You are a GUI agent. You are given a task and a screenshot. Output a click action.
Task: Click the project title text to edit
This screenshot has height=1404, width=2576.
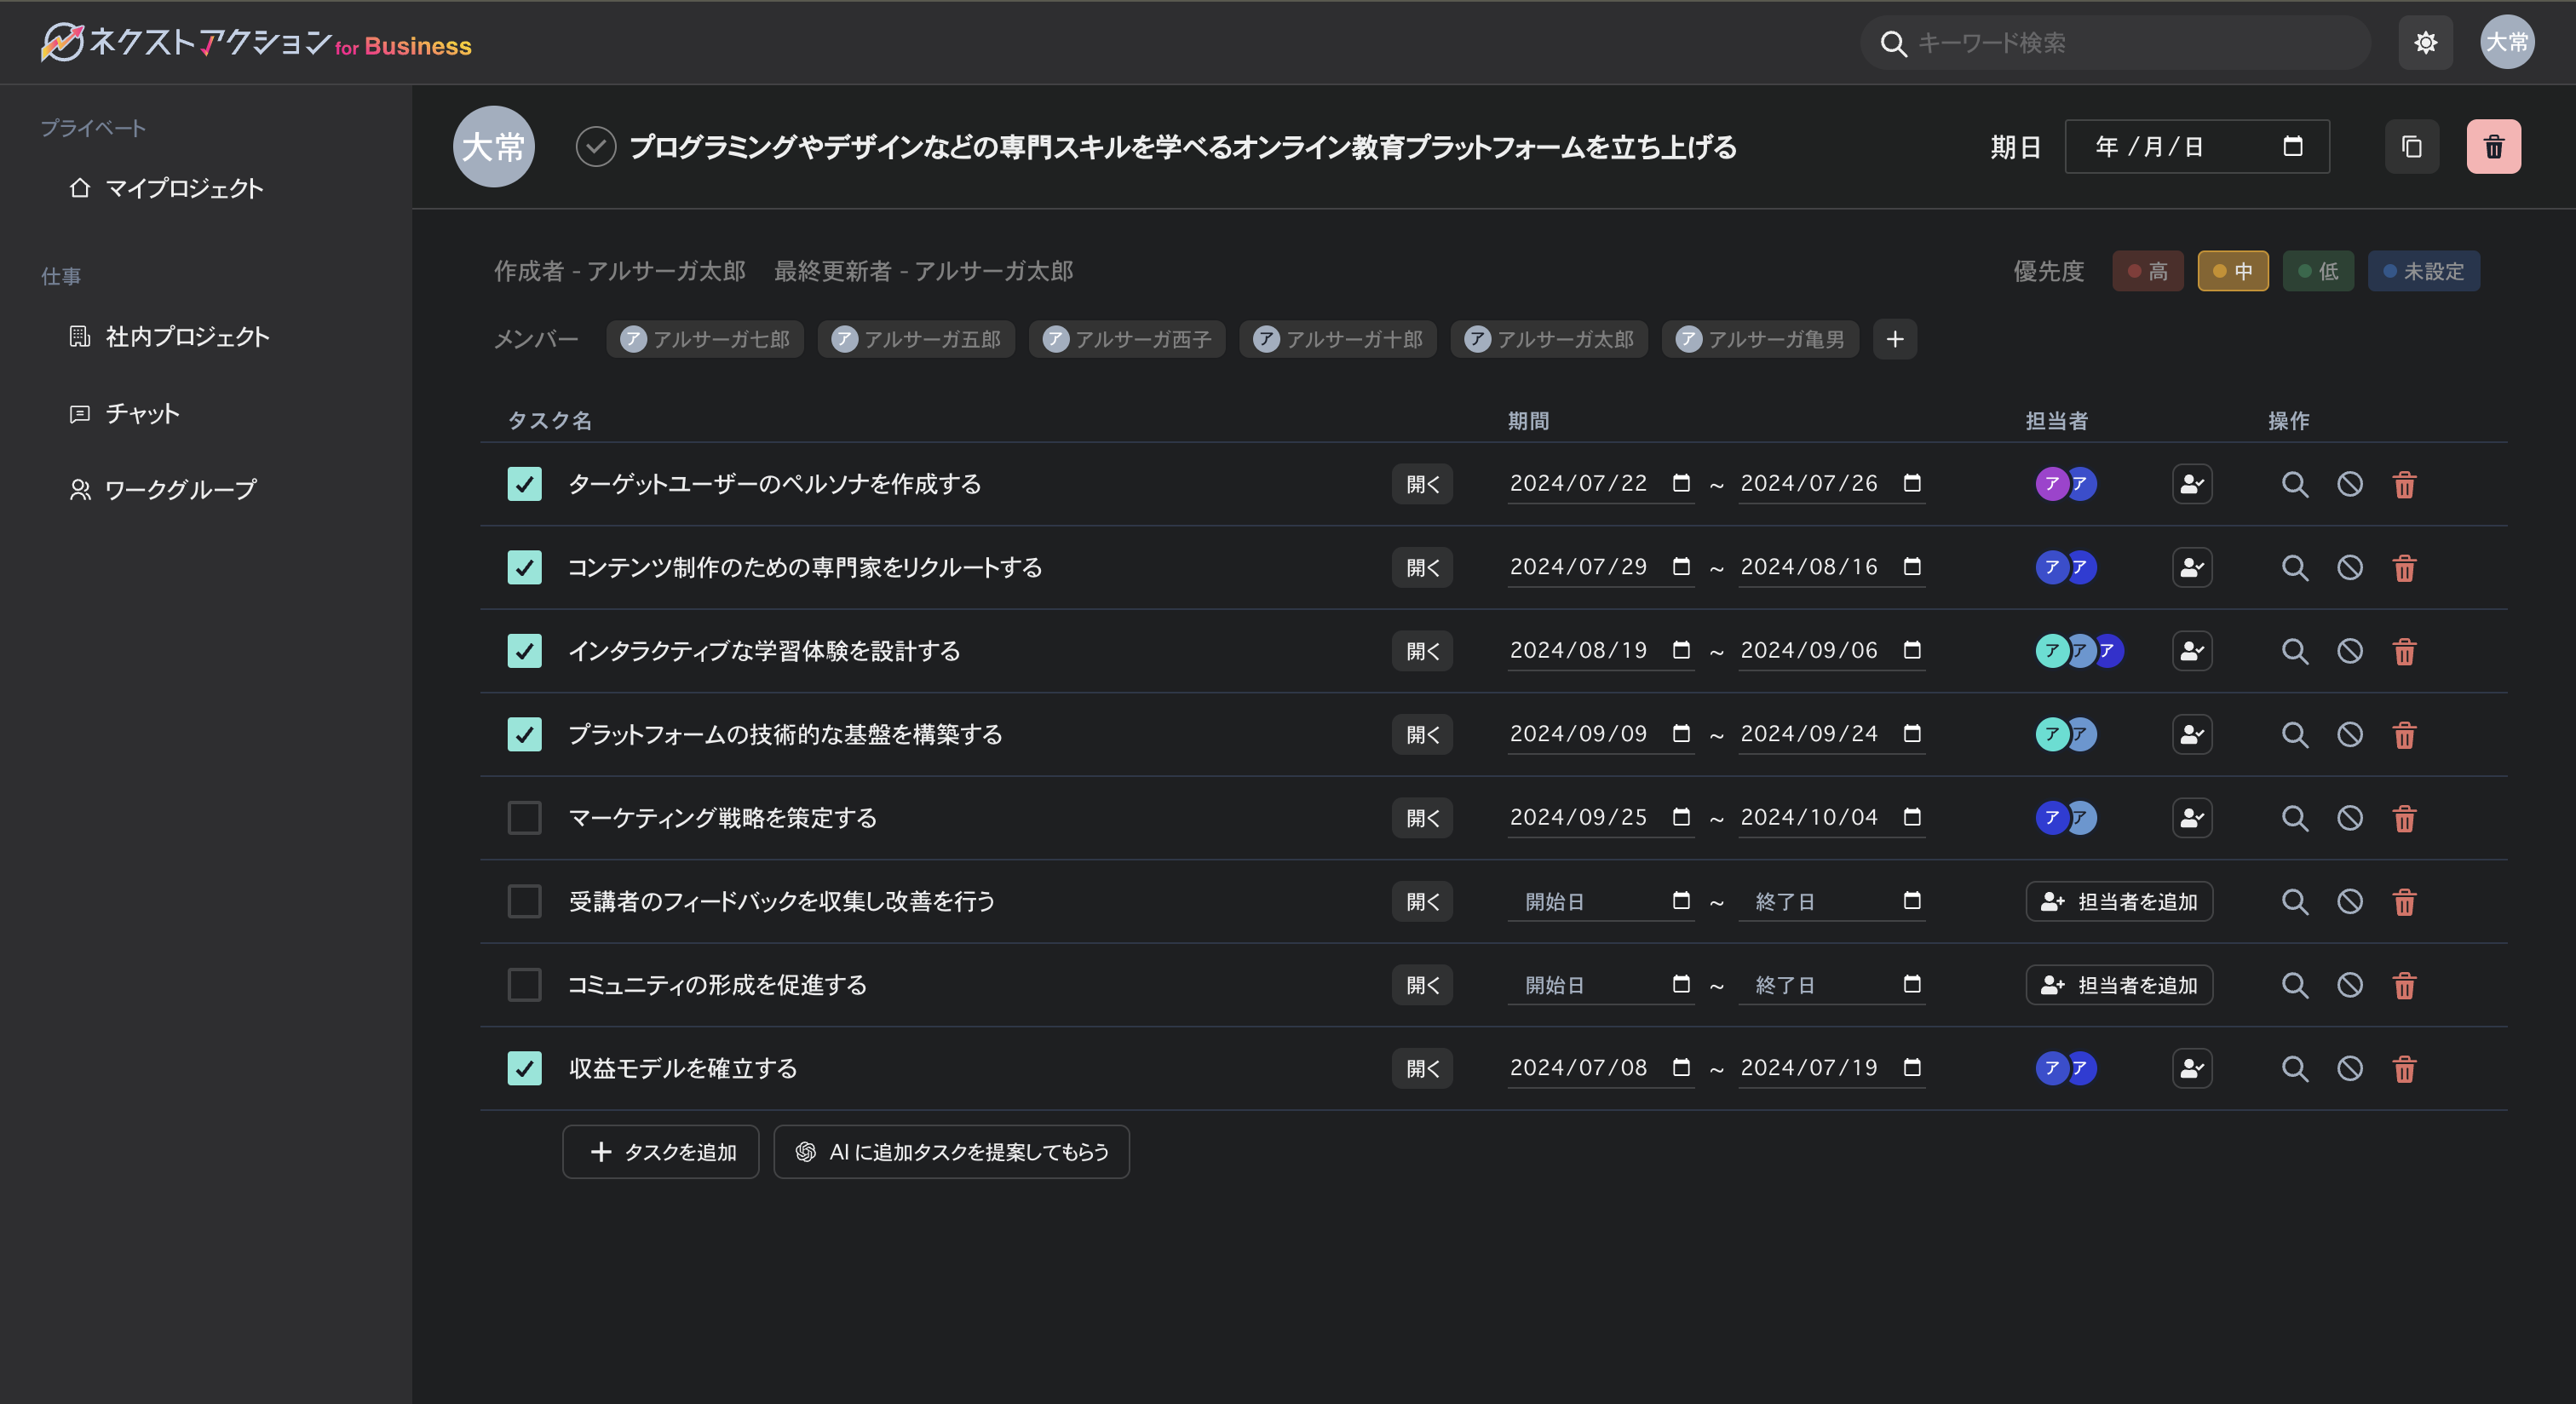(x=1182, y=147)
